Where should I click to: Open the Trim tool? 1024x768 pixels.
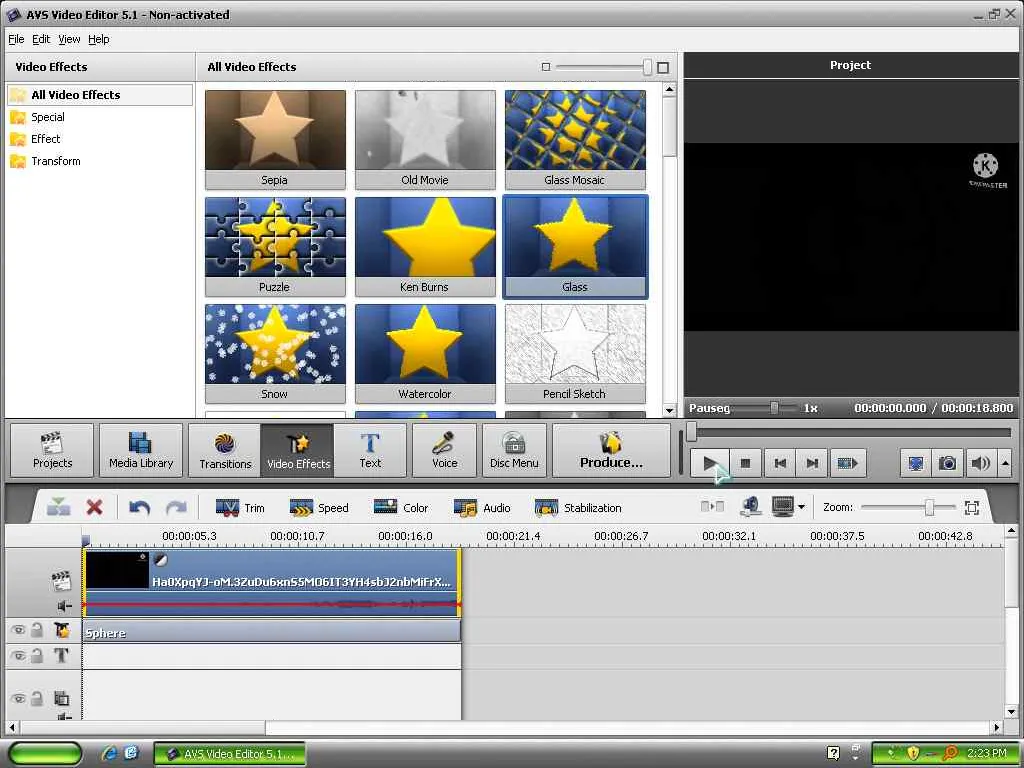(x=240, y=507)
